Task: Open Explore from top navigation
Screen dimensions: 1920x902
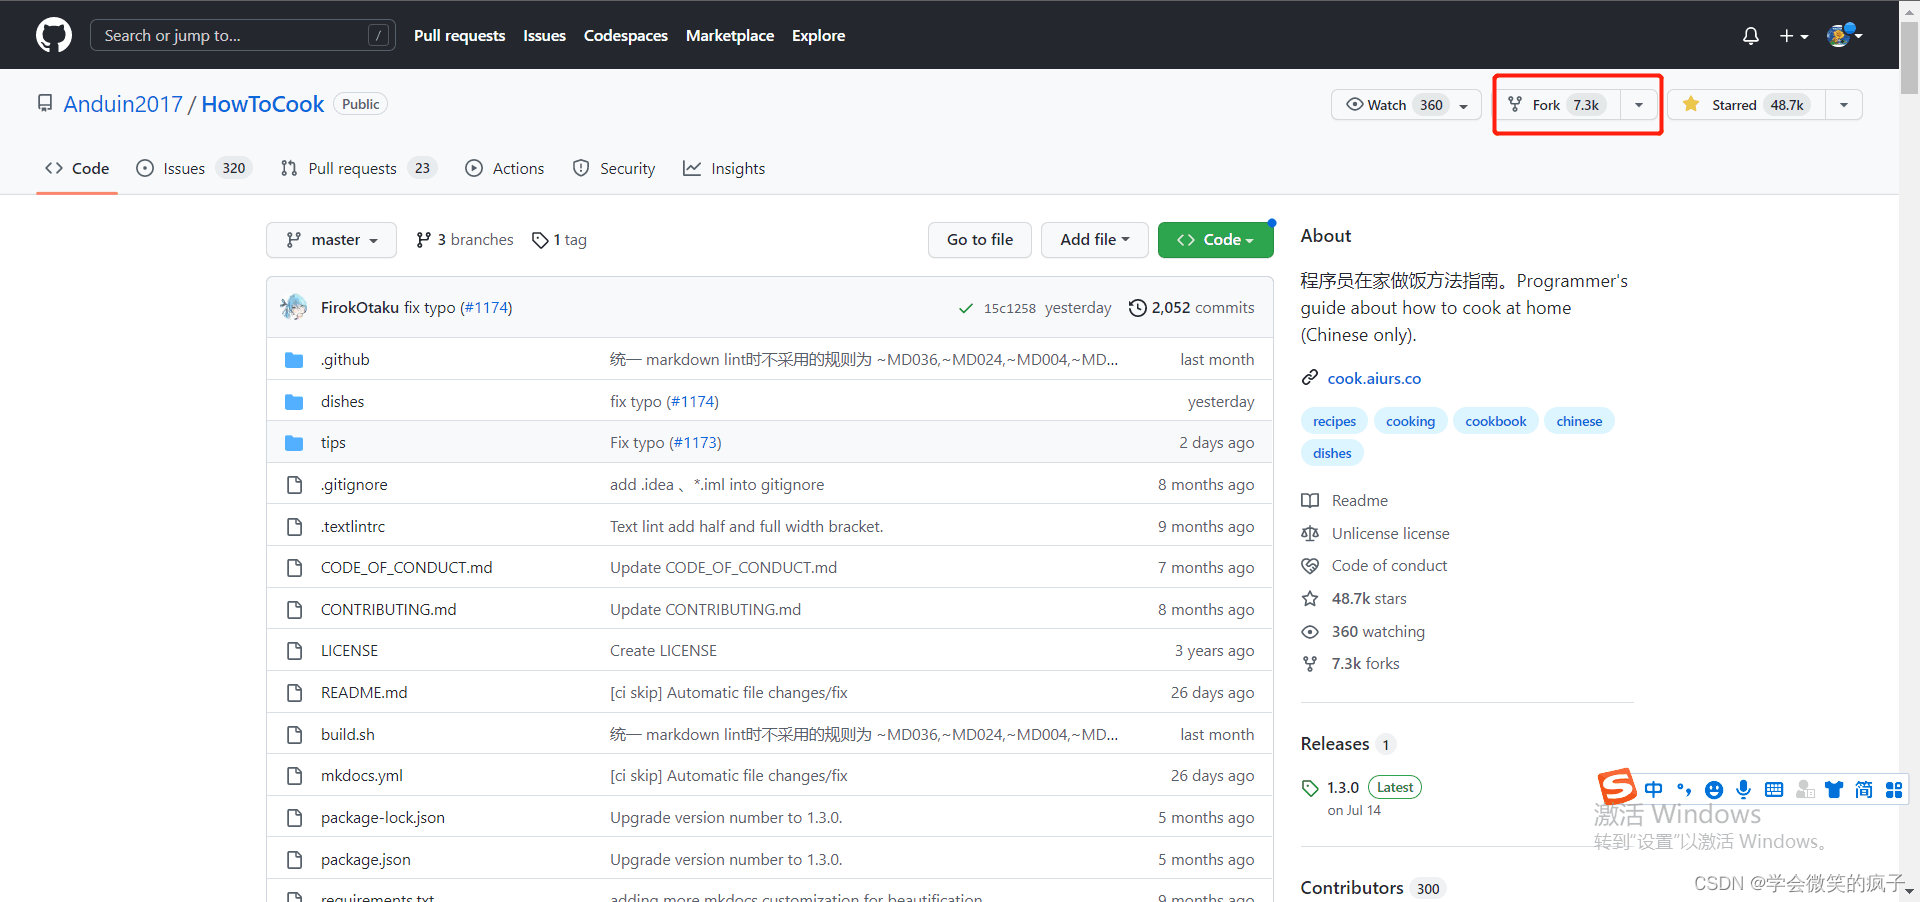Action: point(818,35)
